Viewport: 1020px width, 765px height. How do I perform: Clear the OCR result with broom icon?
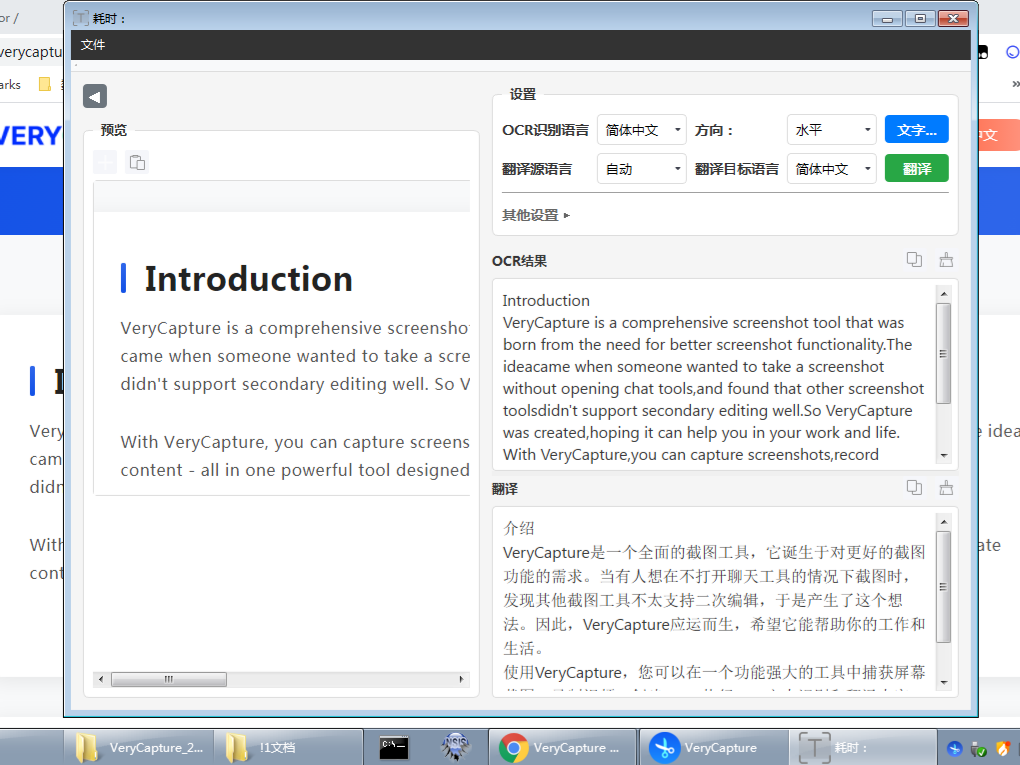point(946,260)
